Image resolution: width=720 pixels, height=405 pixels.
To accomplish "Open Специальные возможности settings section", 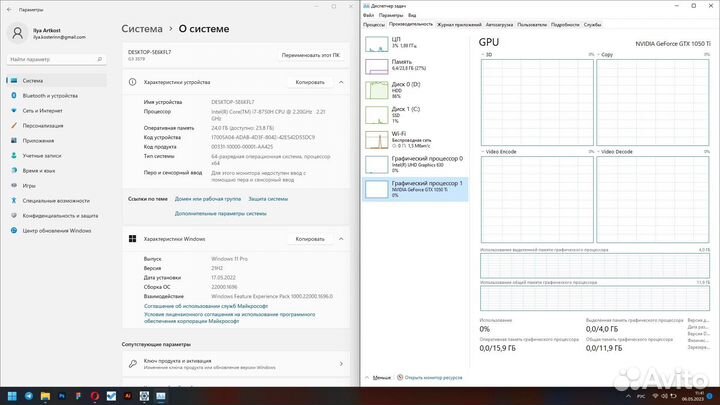I will click(56, 201).
